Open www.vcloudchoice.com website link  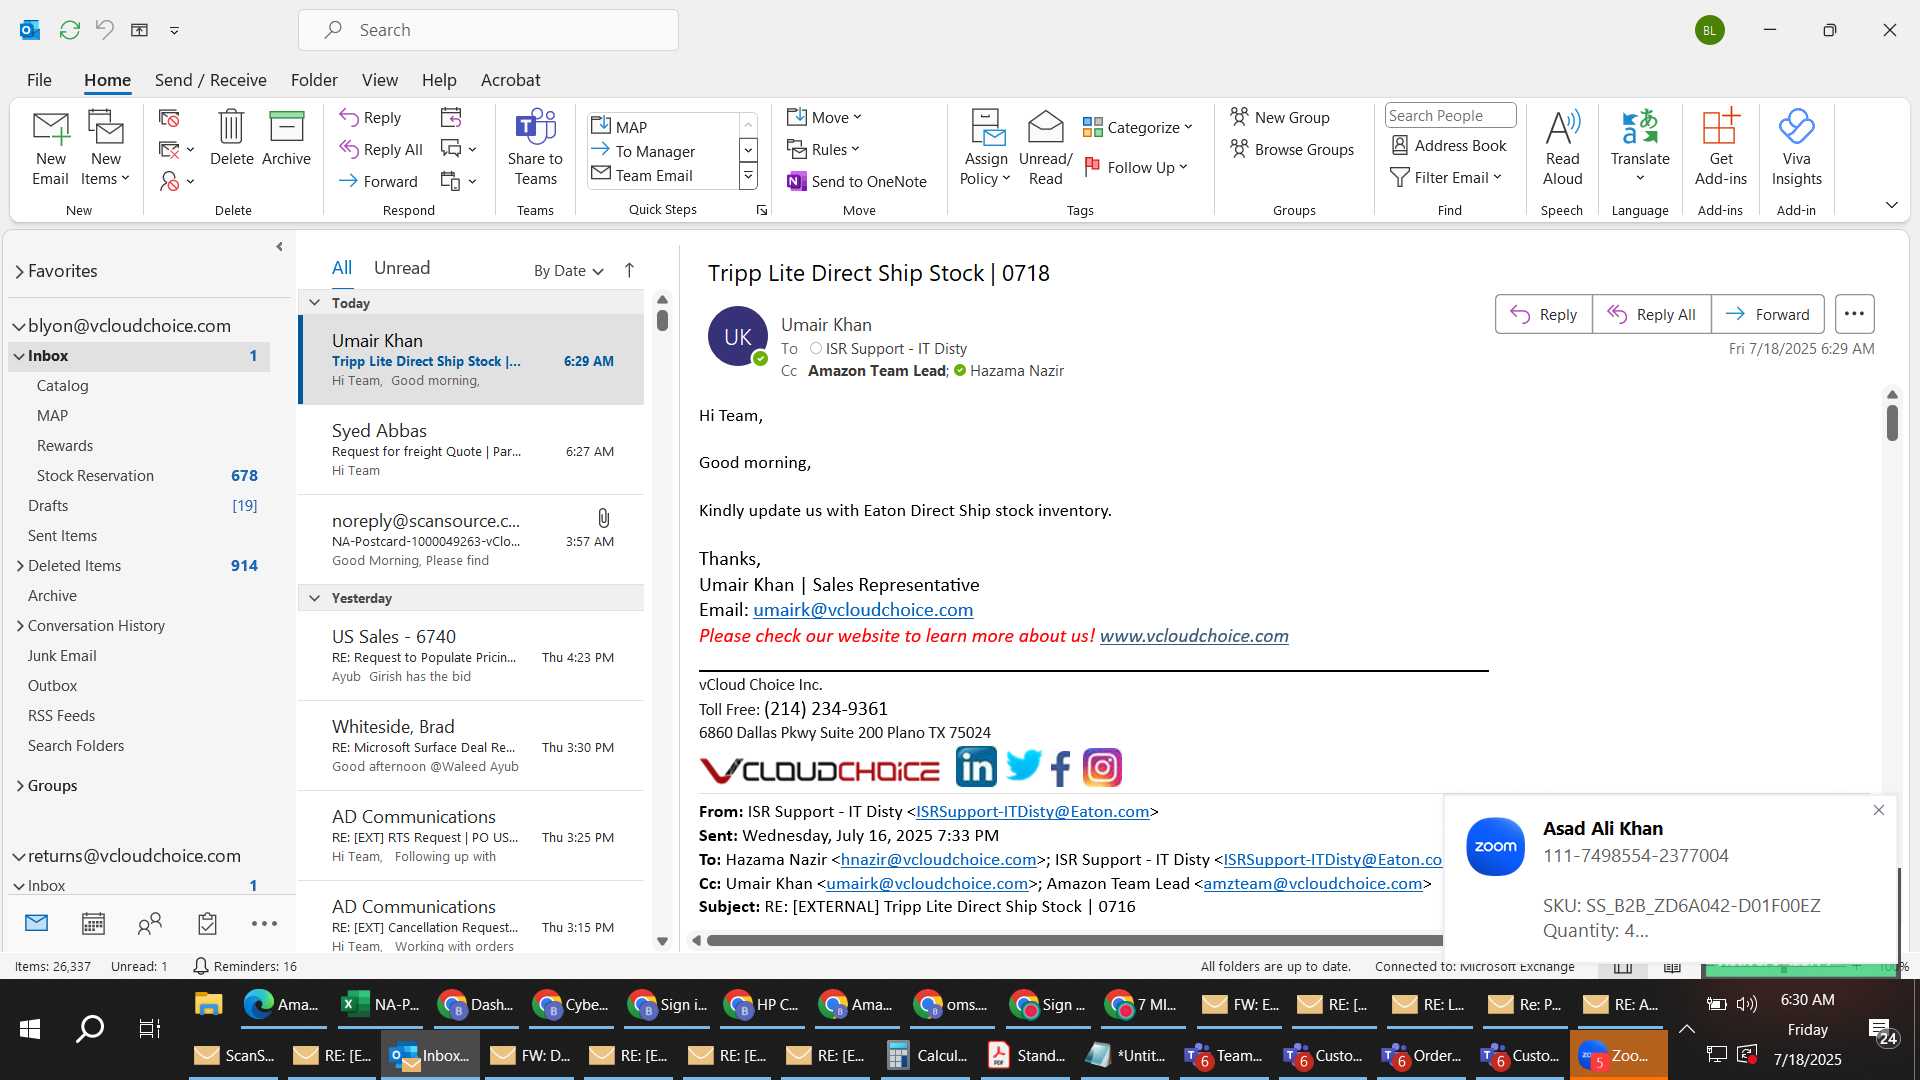[x=1194, y=636]
